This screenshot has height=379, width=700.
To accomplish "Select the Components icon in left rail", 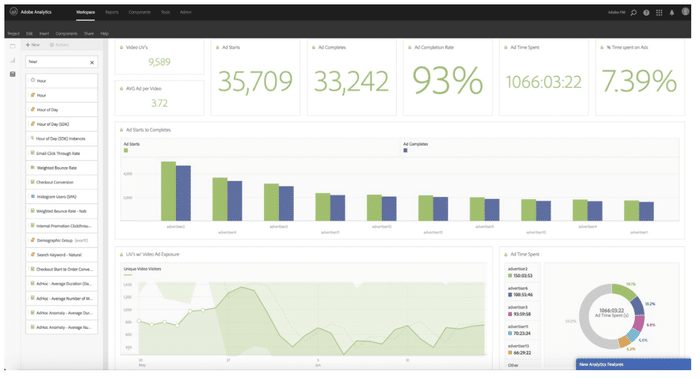I will point(12,74).
